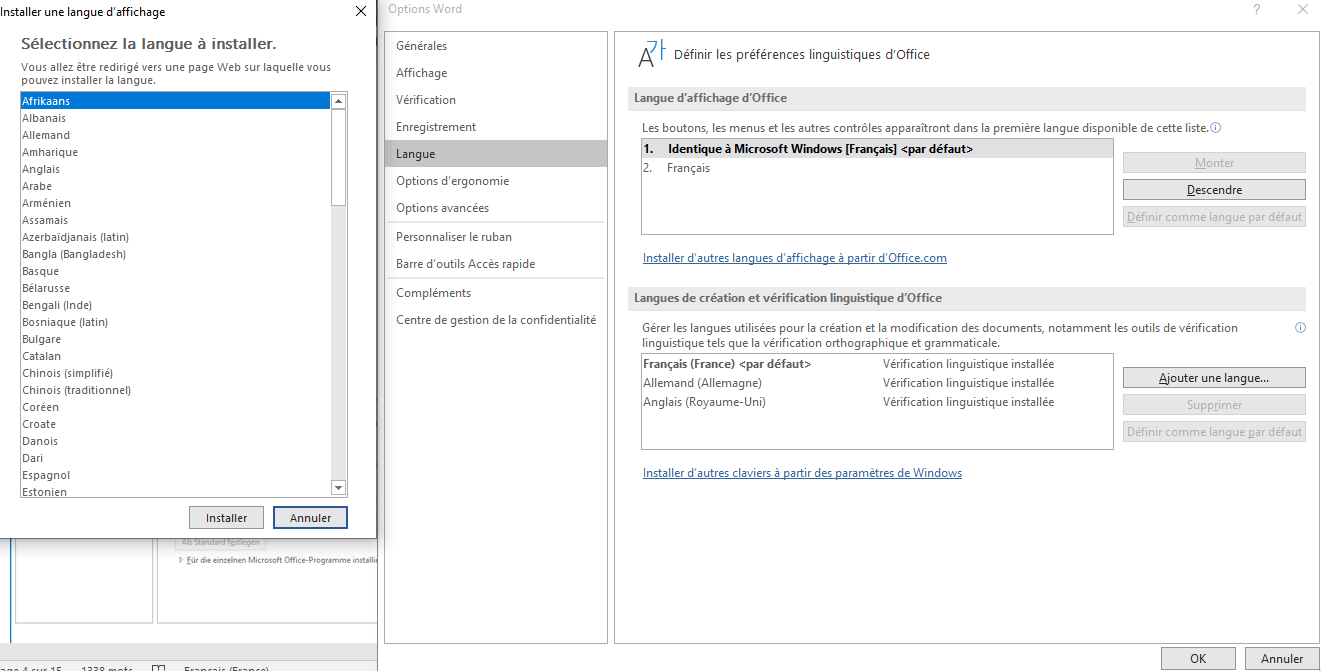The width and height of the screenshot is (1322, 671).
Task: Open the Enregistrement options category
Action: click(x=495, y=127)
